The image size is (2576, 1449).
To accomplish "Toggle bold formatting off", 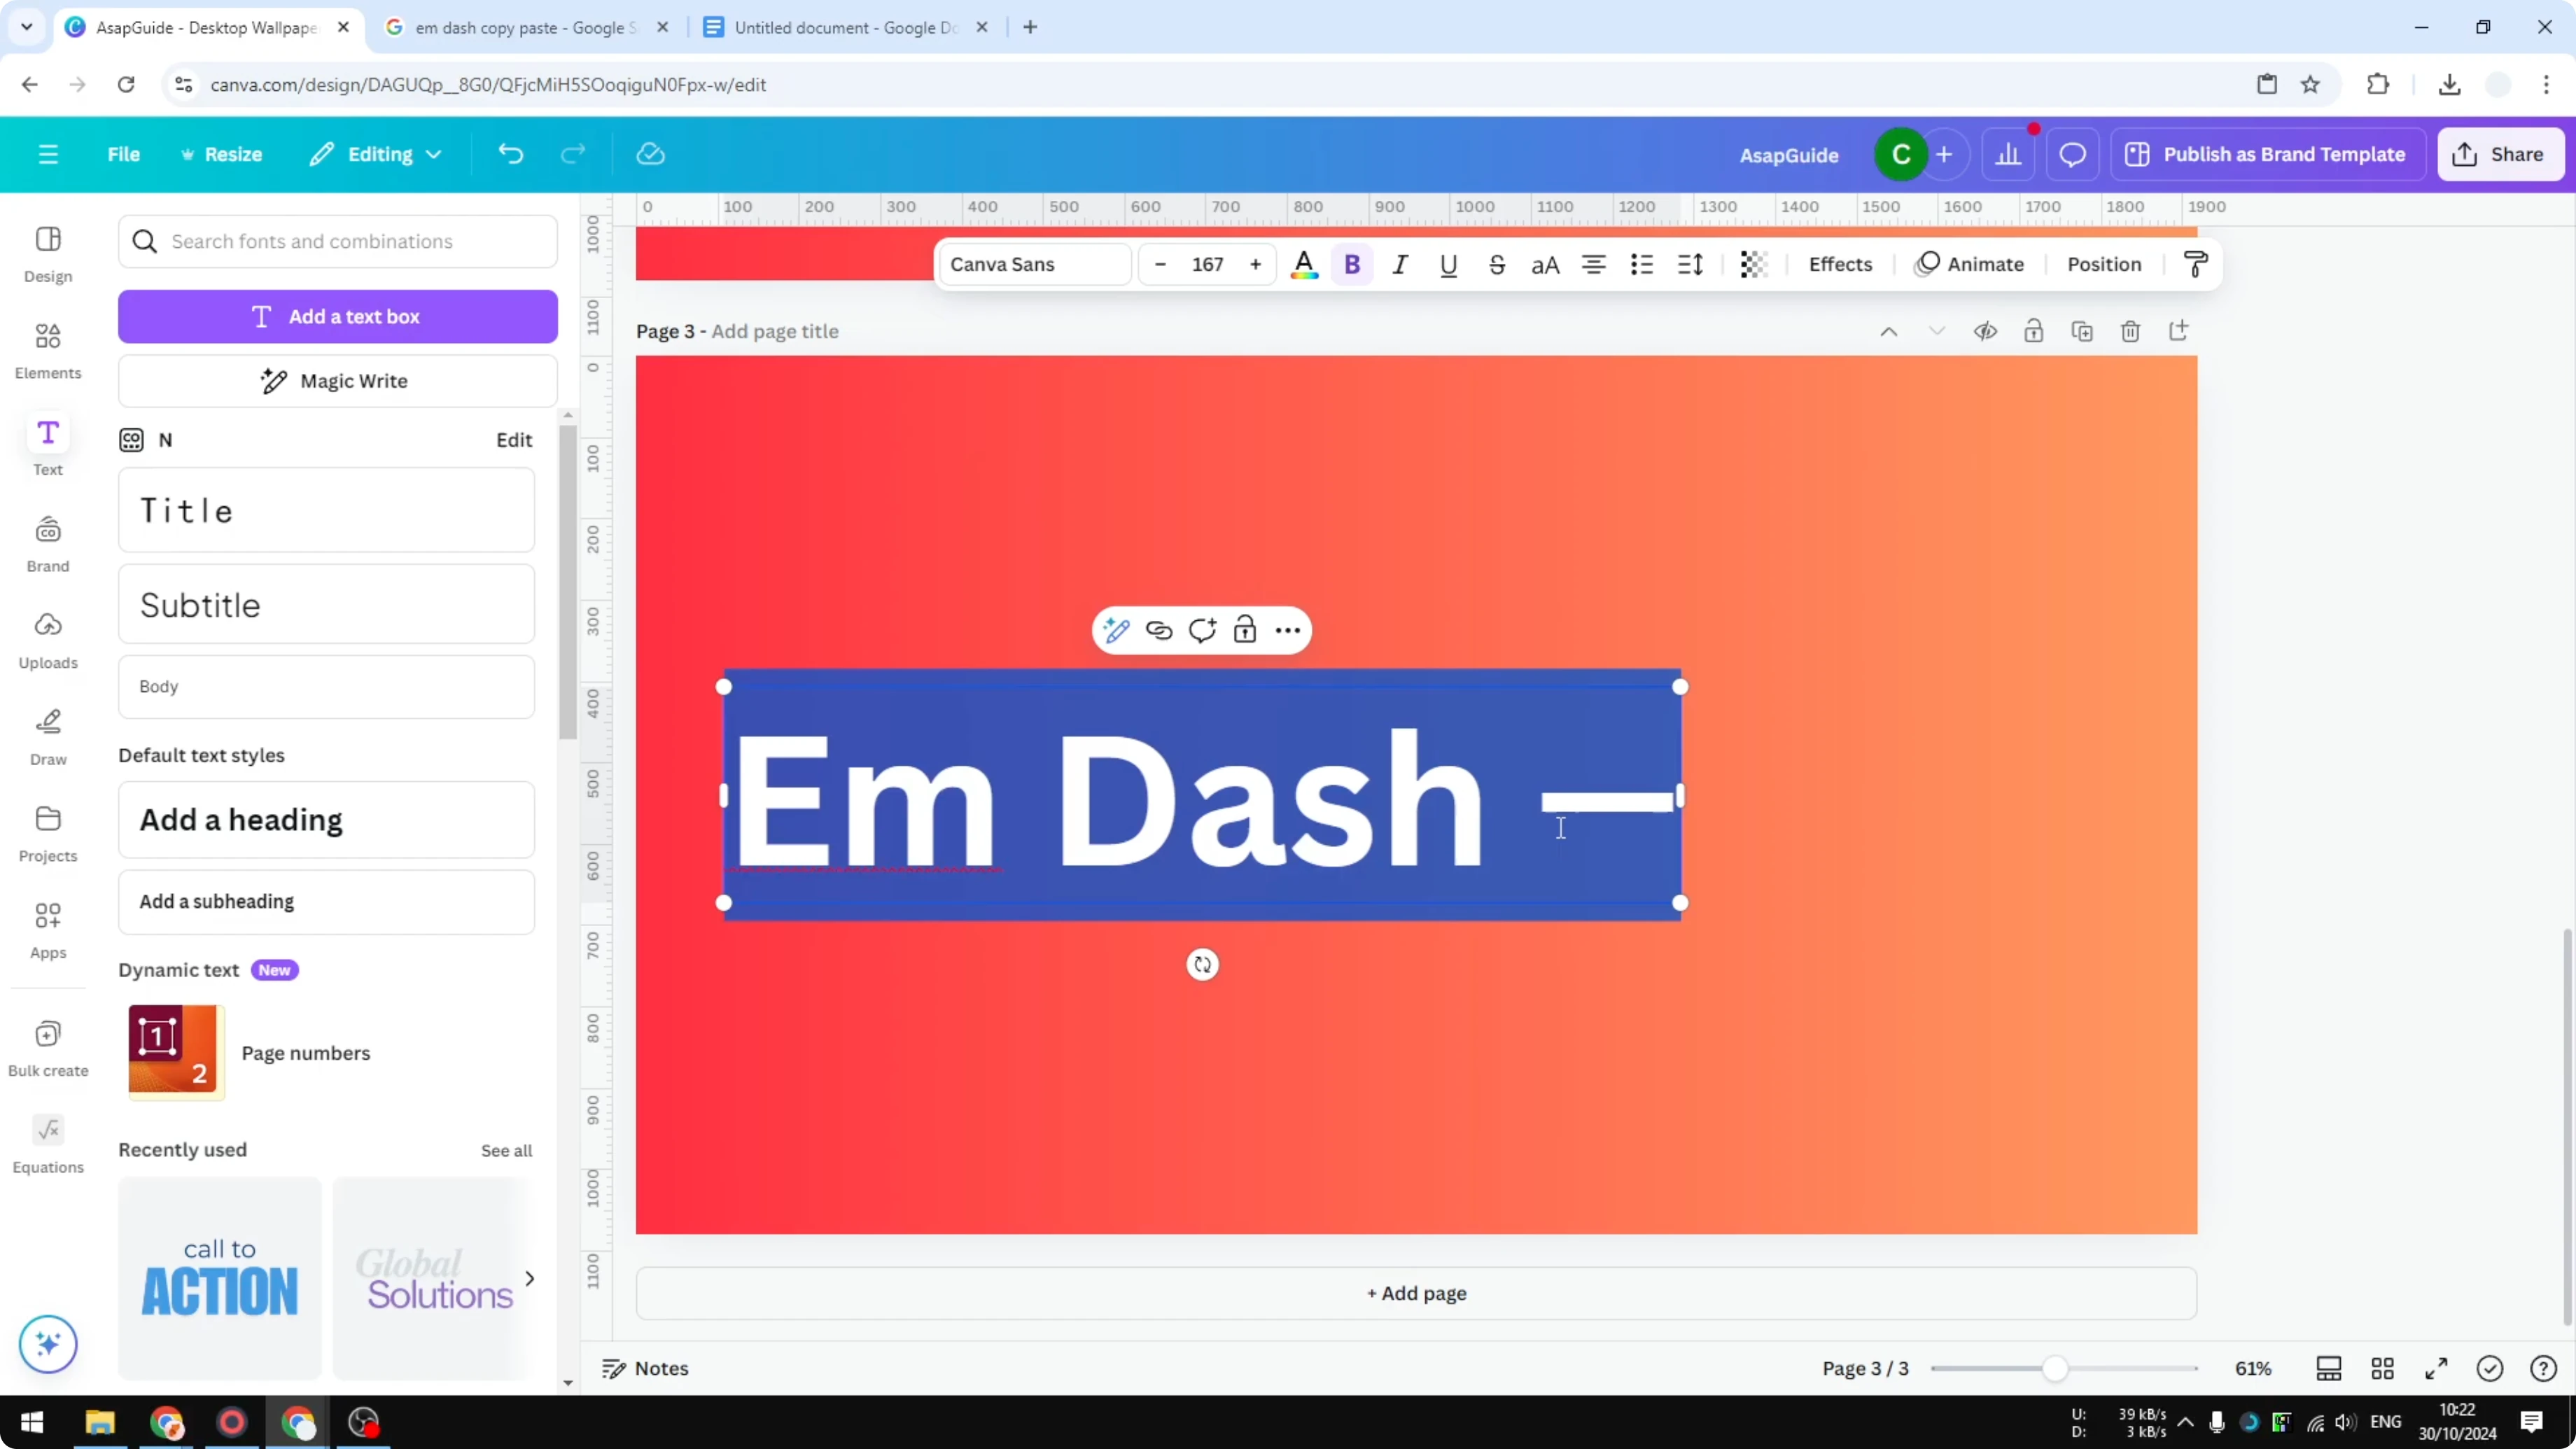I will (x=1352, y=264).
